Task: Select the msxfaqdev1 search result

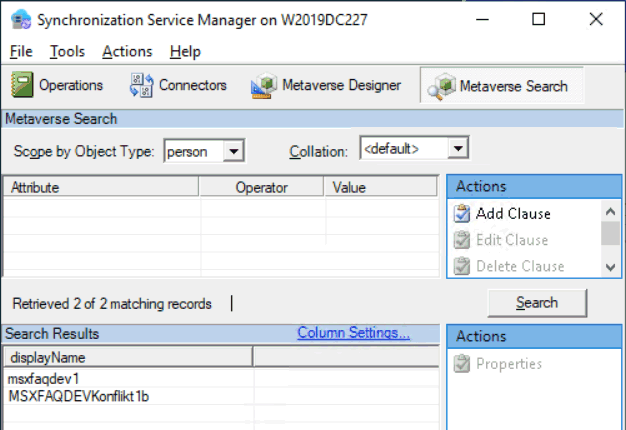Action: (x=43, y=379)
